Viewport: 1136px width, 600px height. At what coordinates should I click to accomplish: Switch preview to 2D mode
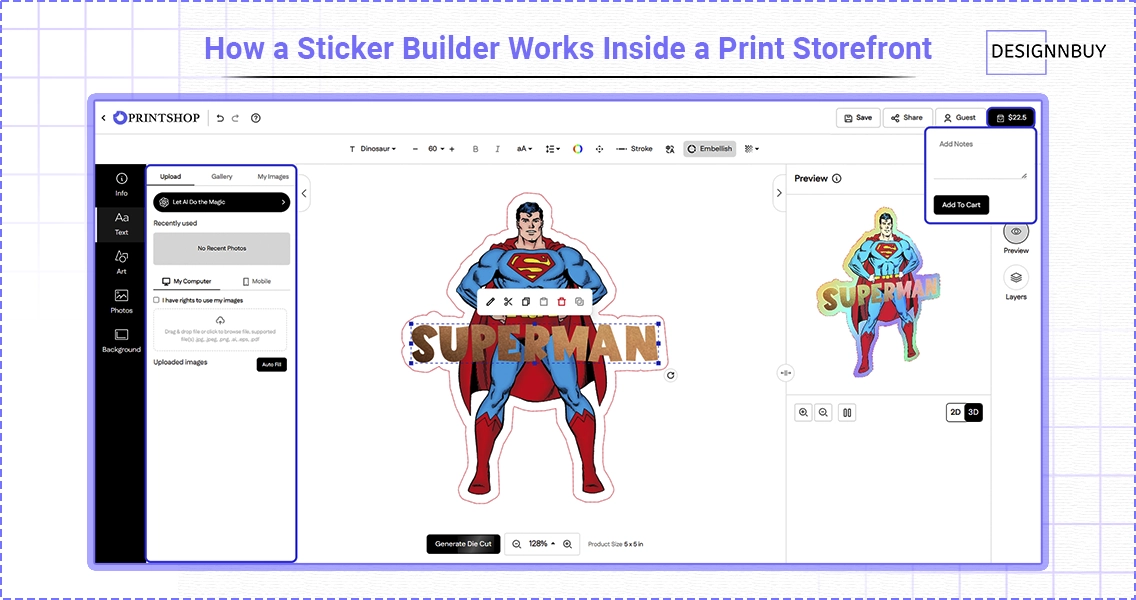tap(956, 412)
